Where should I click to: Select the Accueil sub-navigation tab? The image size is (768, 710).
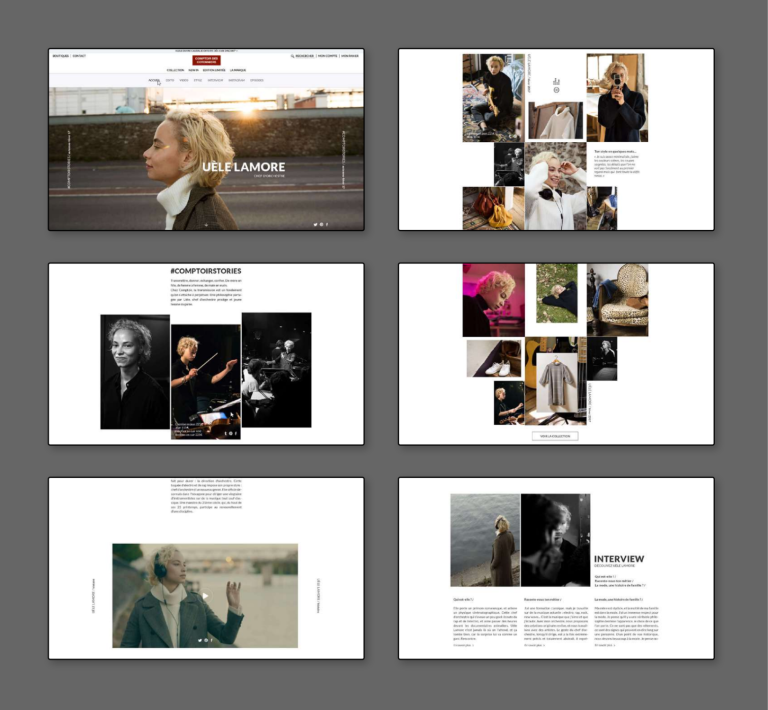pyautogui.click(x=154, y=80)
